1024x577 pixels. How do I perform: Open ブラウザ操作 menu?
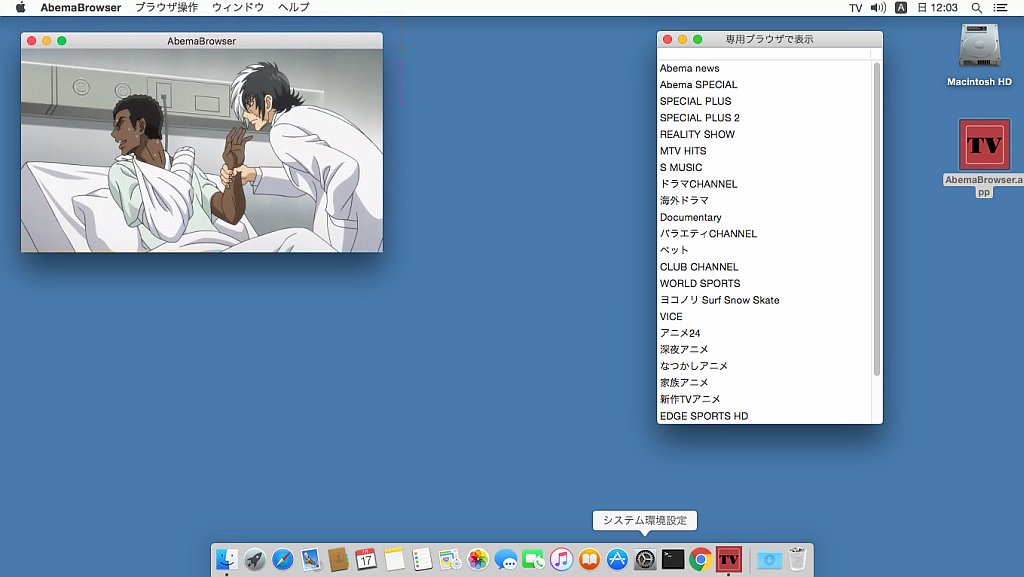click(167, 8)
